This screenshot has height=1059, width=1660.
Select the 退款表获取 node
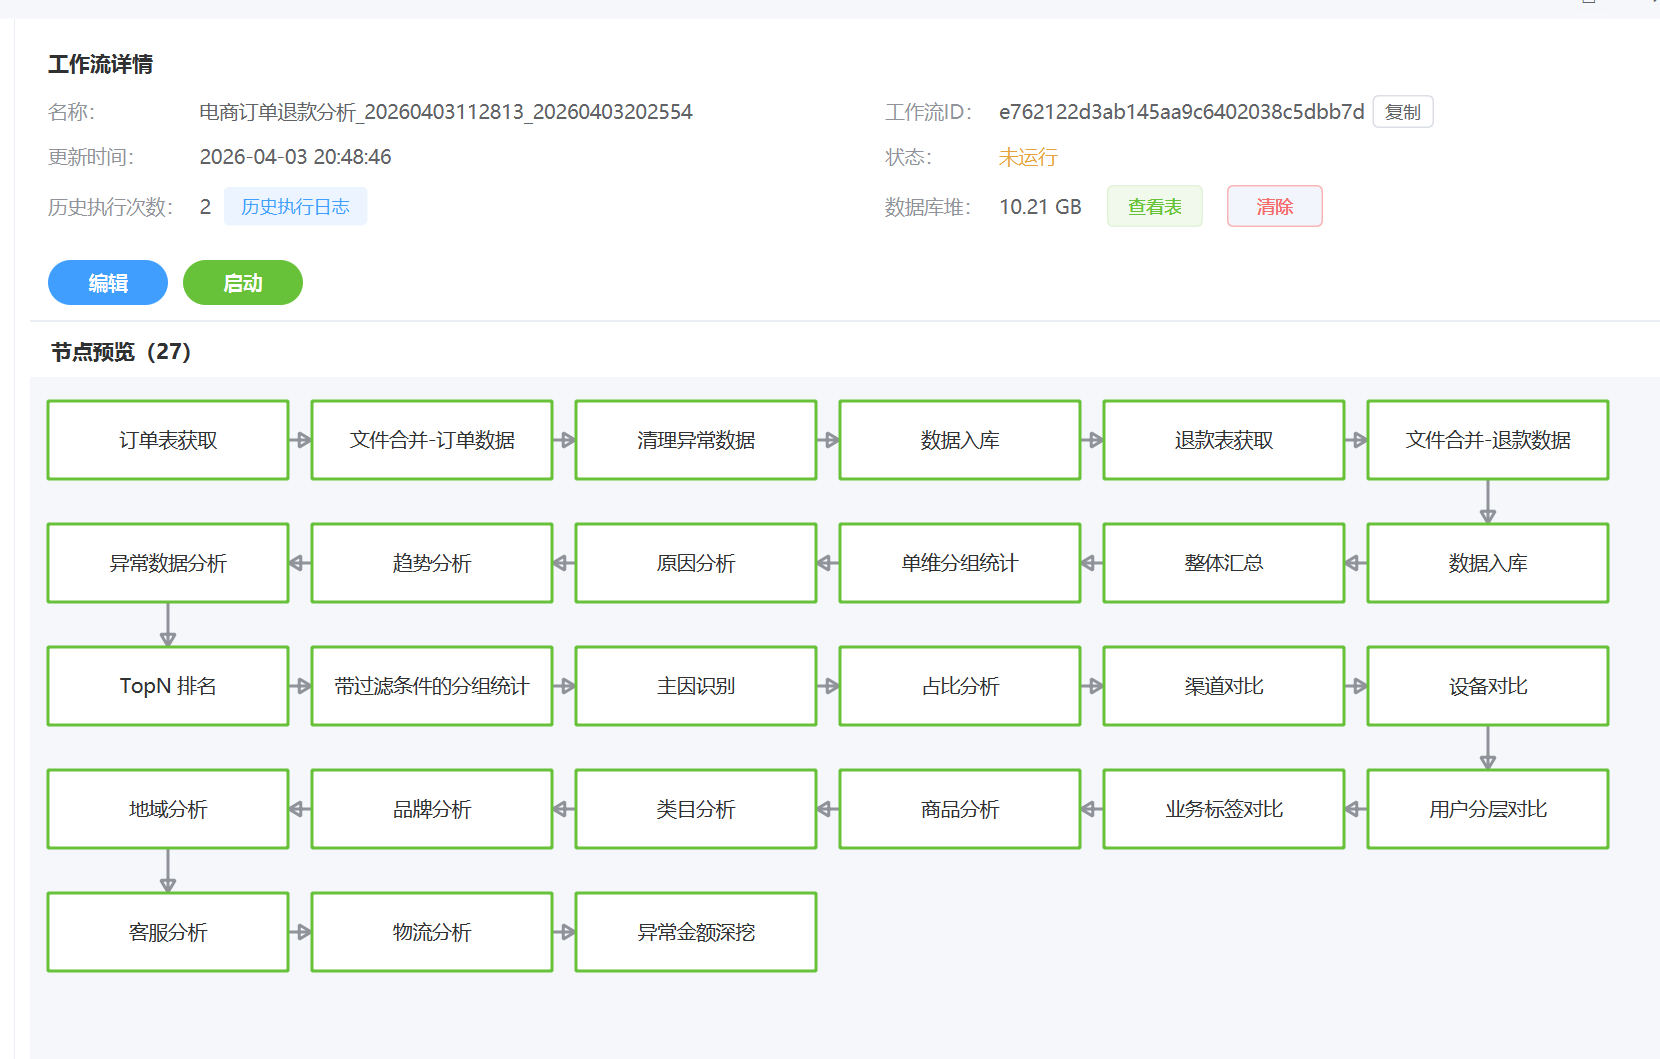click(x=1224, y=440)
